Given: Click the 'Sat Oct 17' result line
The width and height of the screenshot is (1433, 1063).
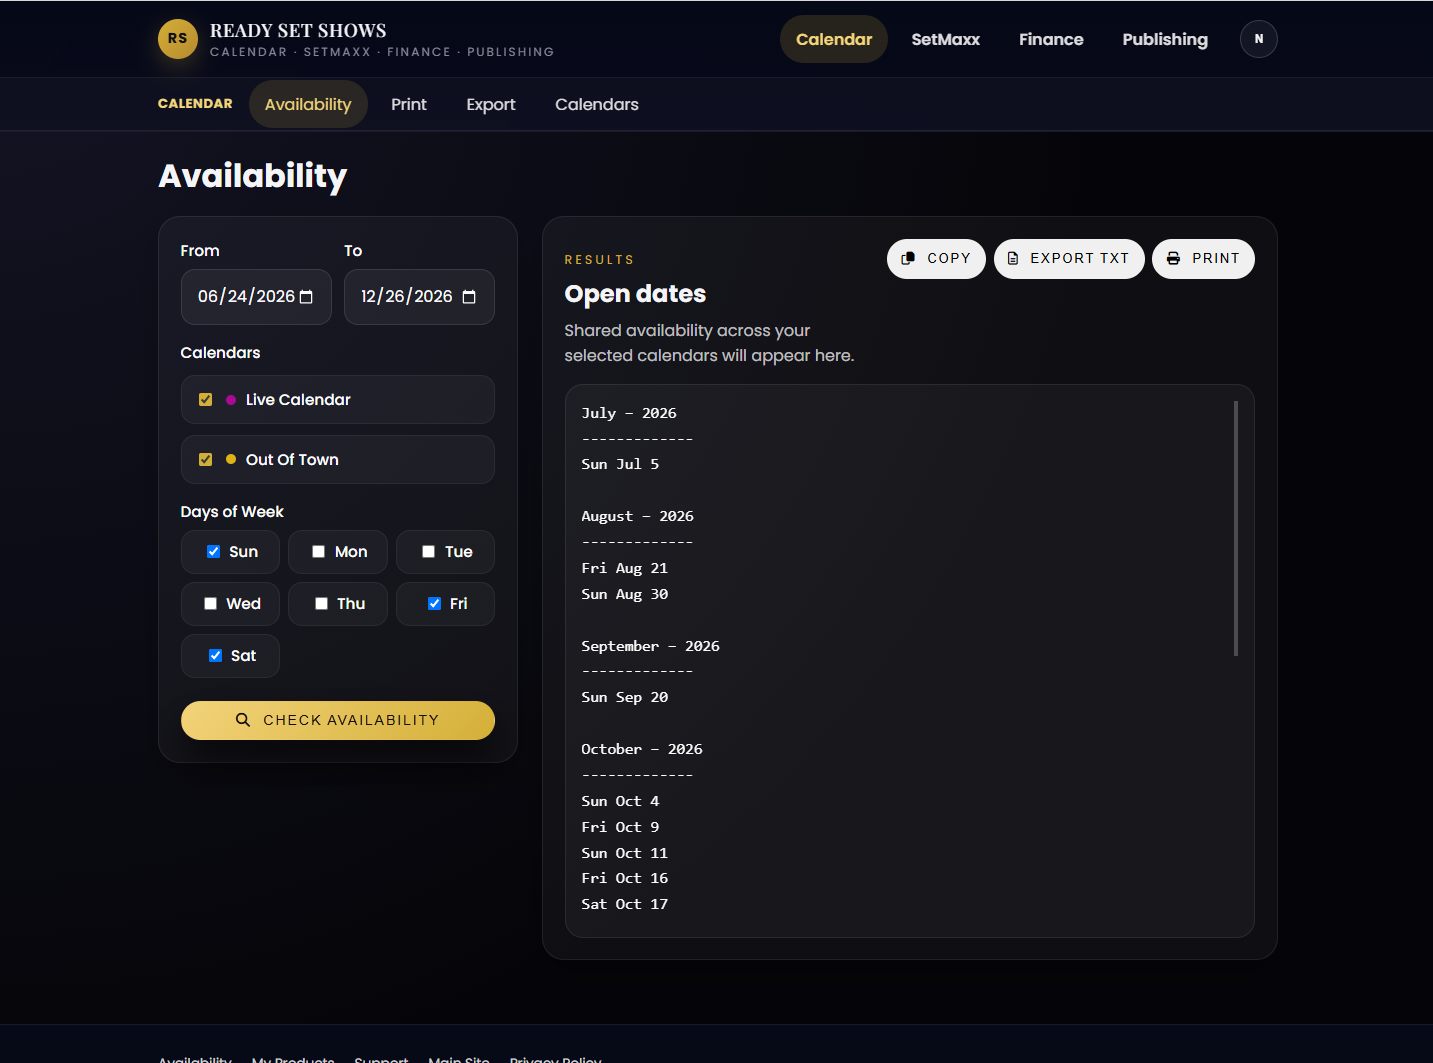Looking at the screenshot, I should 624,904.
